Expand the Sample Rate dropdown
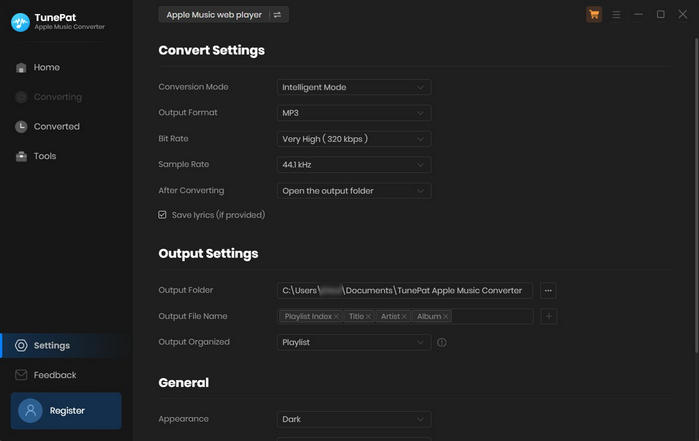Viewport: 699px width, 441px height. [354, 165]
